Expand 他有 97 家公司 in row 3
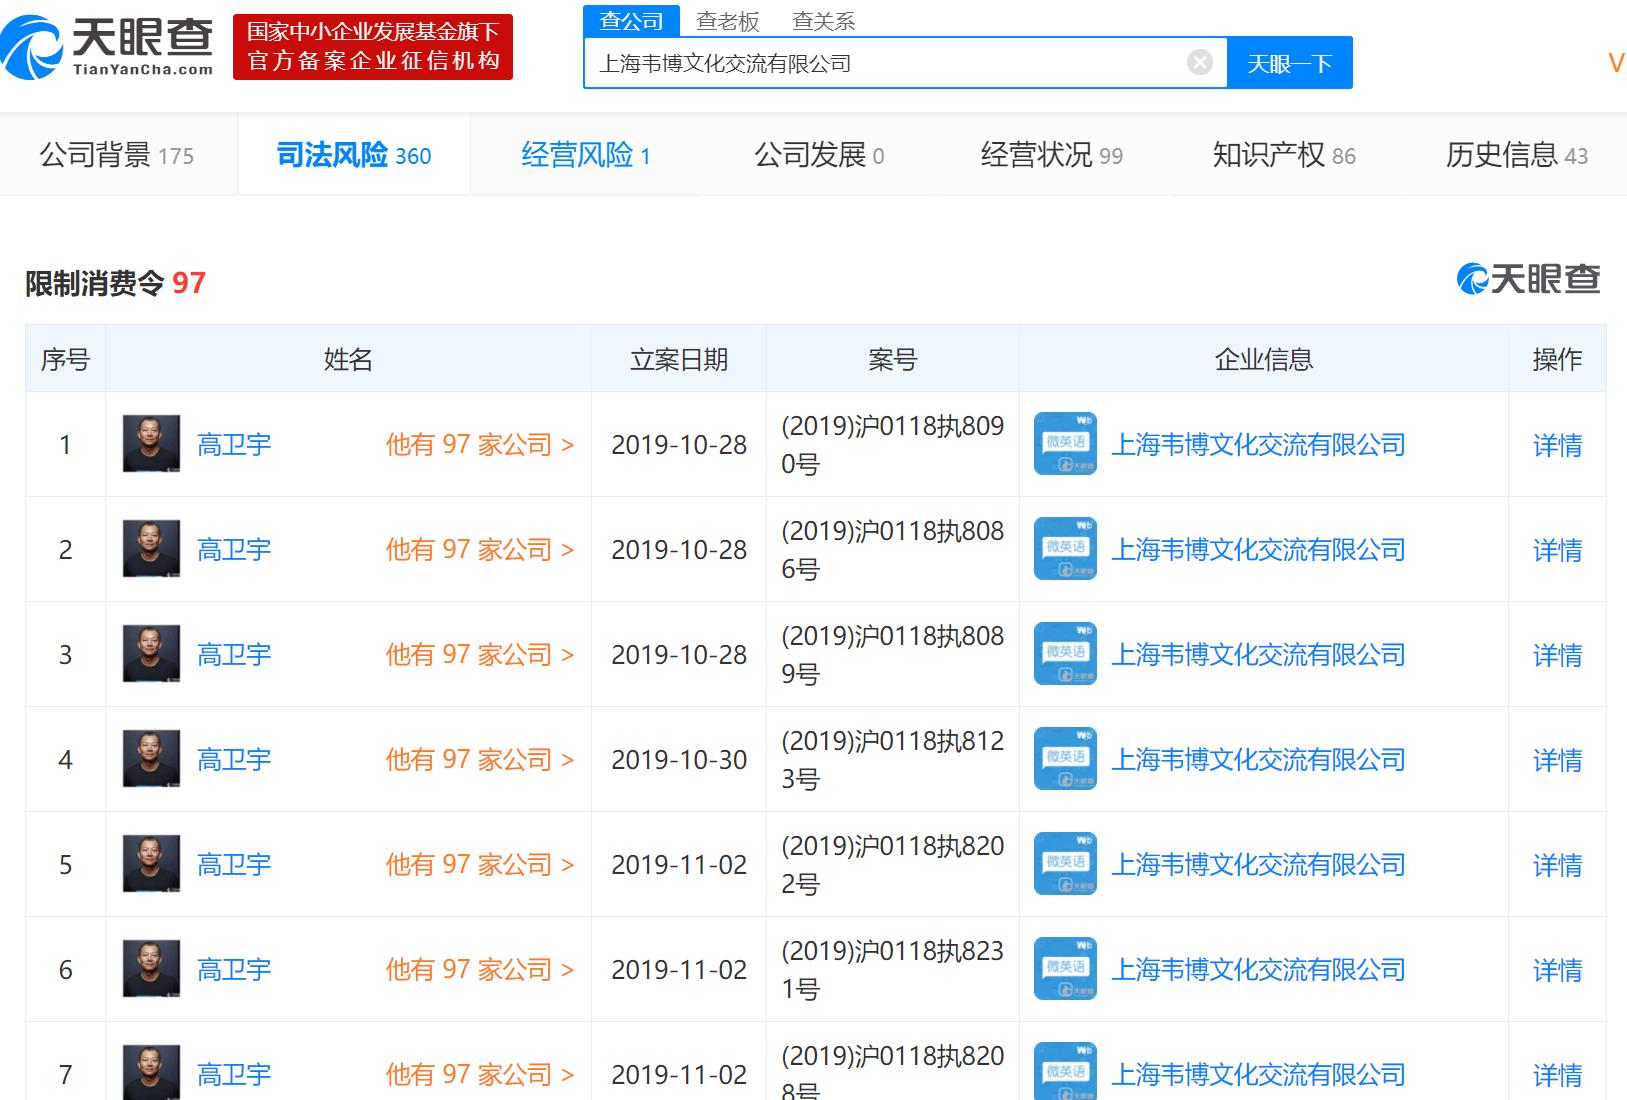 (480, 655)
